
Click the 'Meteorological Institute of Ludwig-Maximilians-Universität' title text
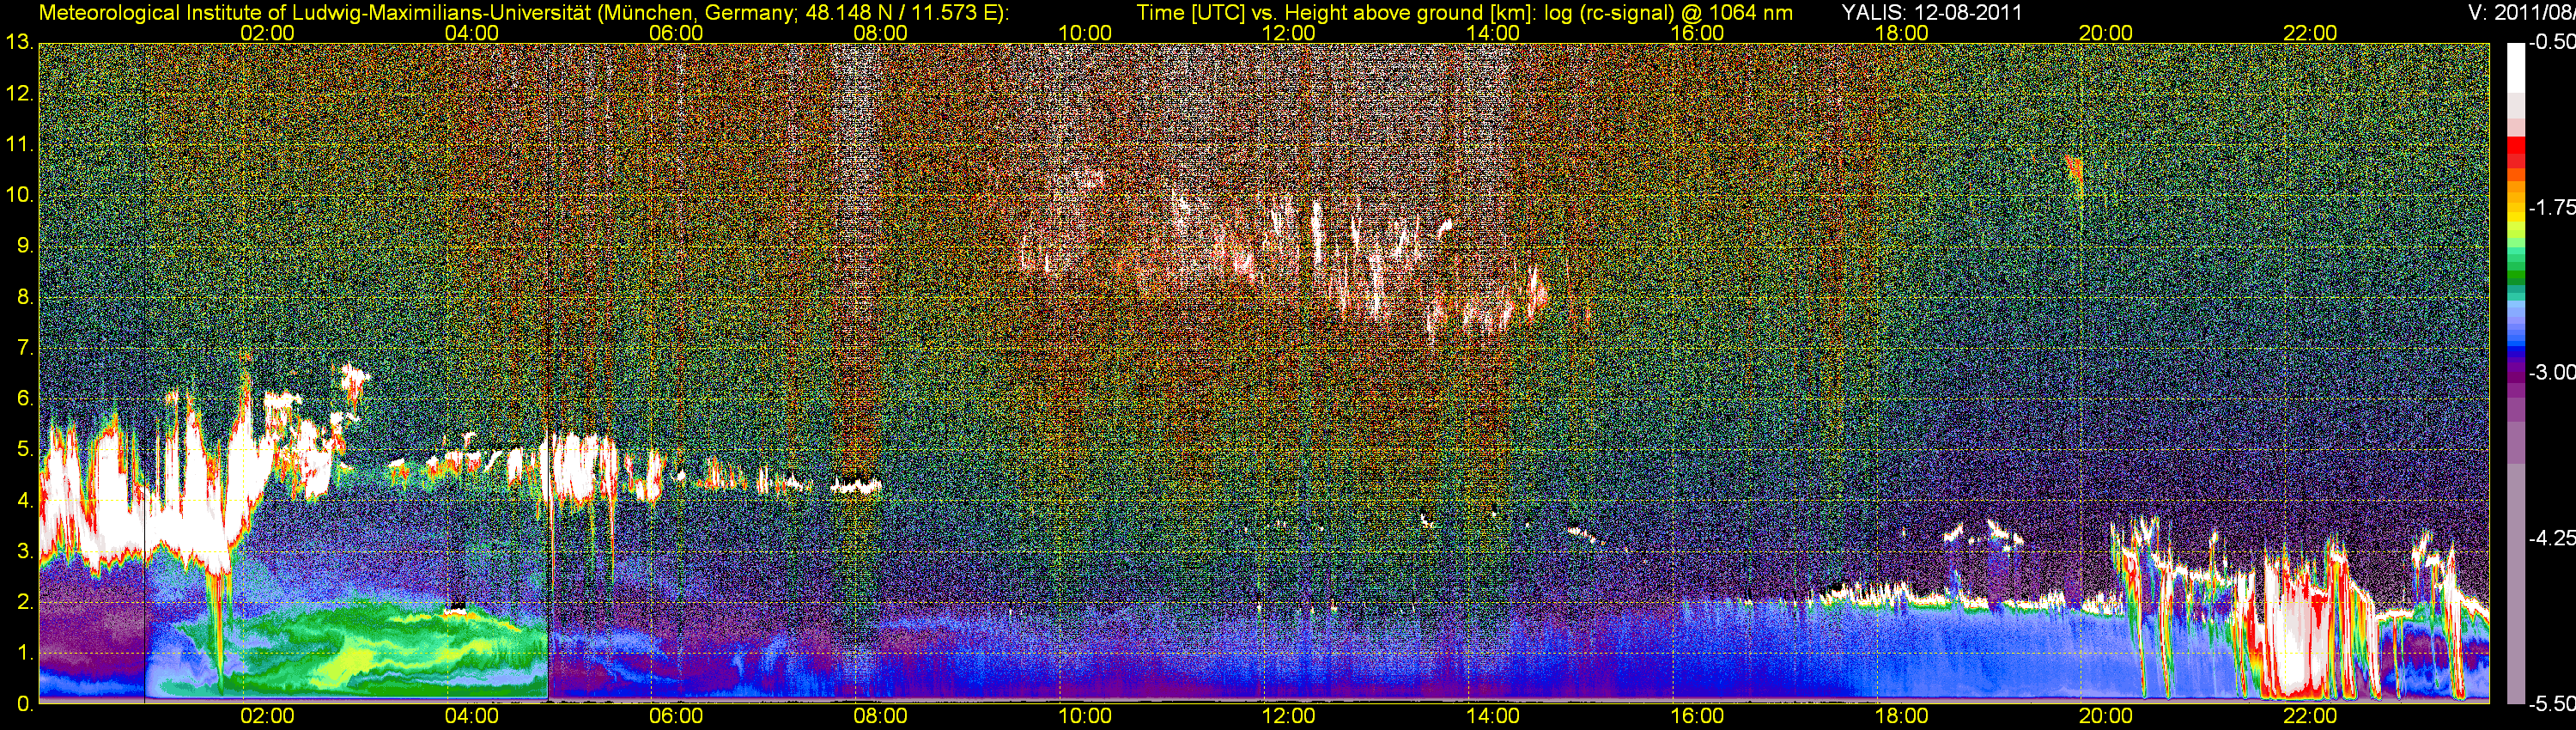click(314, 13)
